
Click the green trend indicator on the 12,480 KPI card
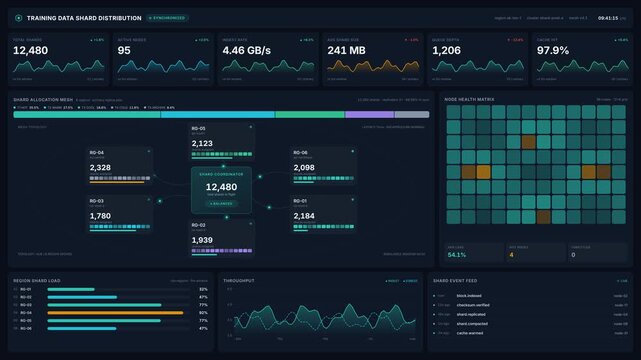(x=97, y=40)
